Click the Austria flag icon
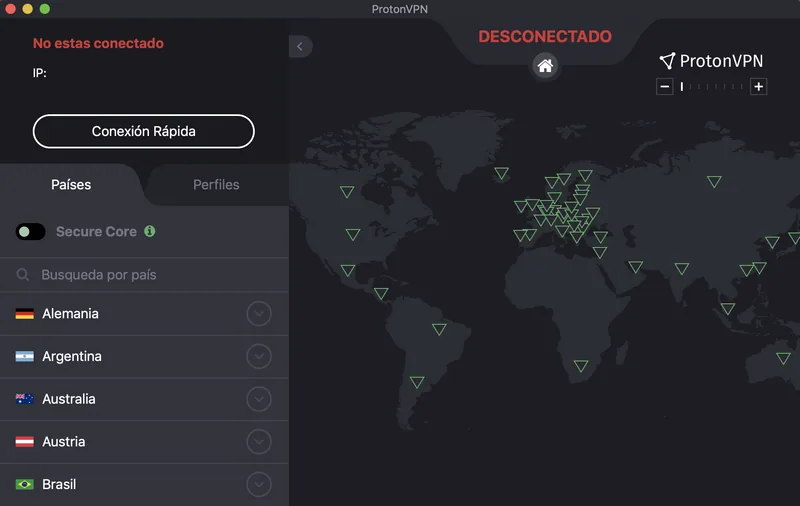Image resolution: width=800 pixels, height=506 pixels. point(24,442)
